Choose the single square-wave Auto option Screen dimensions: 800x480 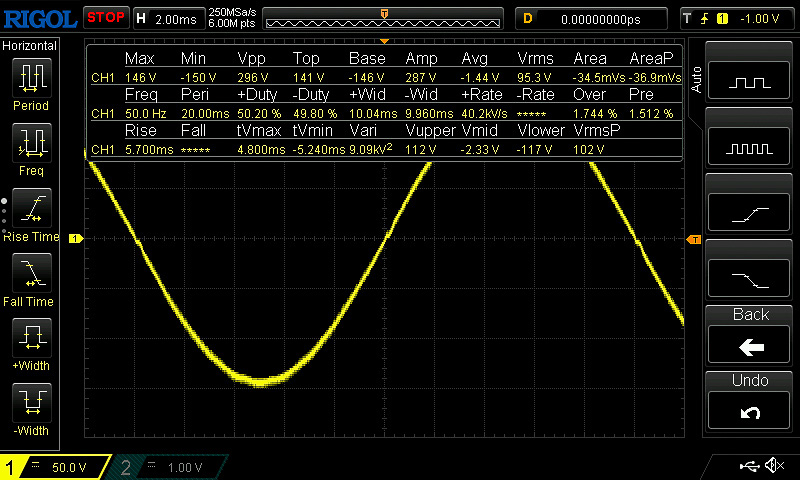point(748,80)
